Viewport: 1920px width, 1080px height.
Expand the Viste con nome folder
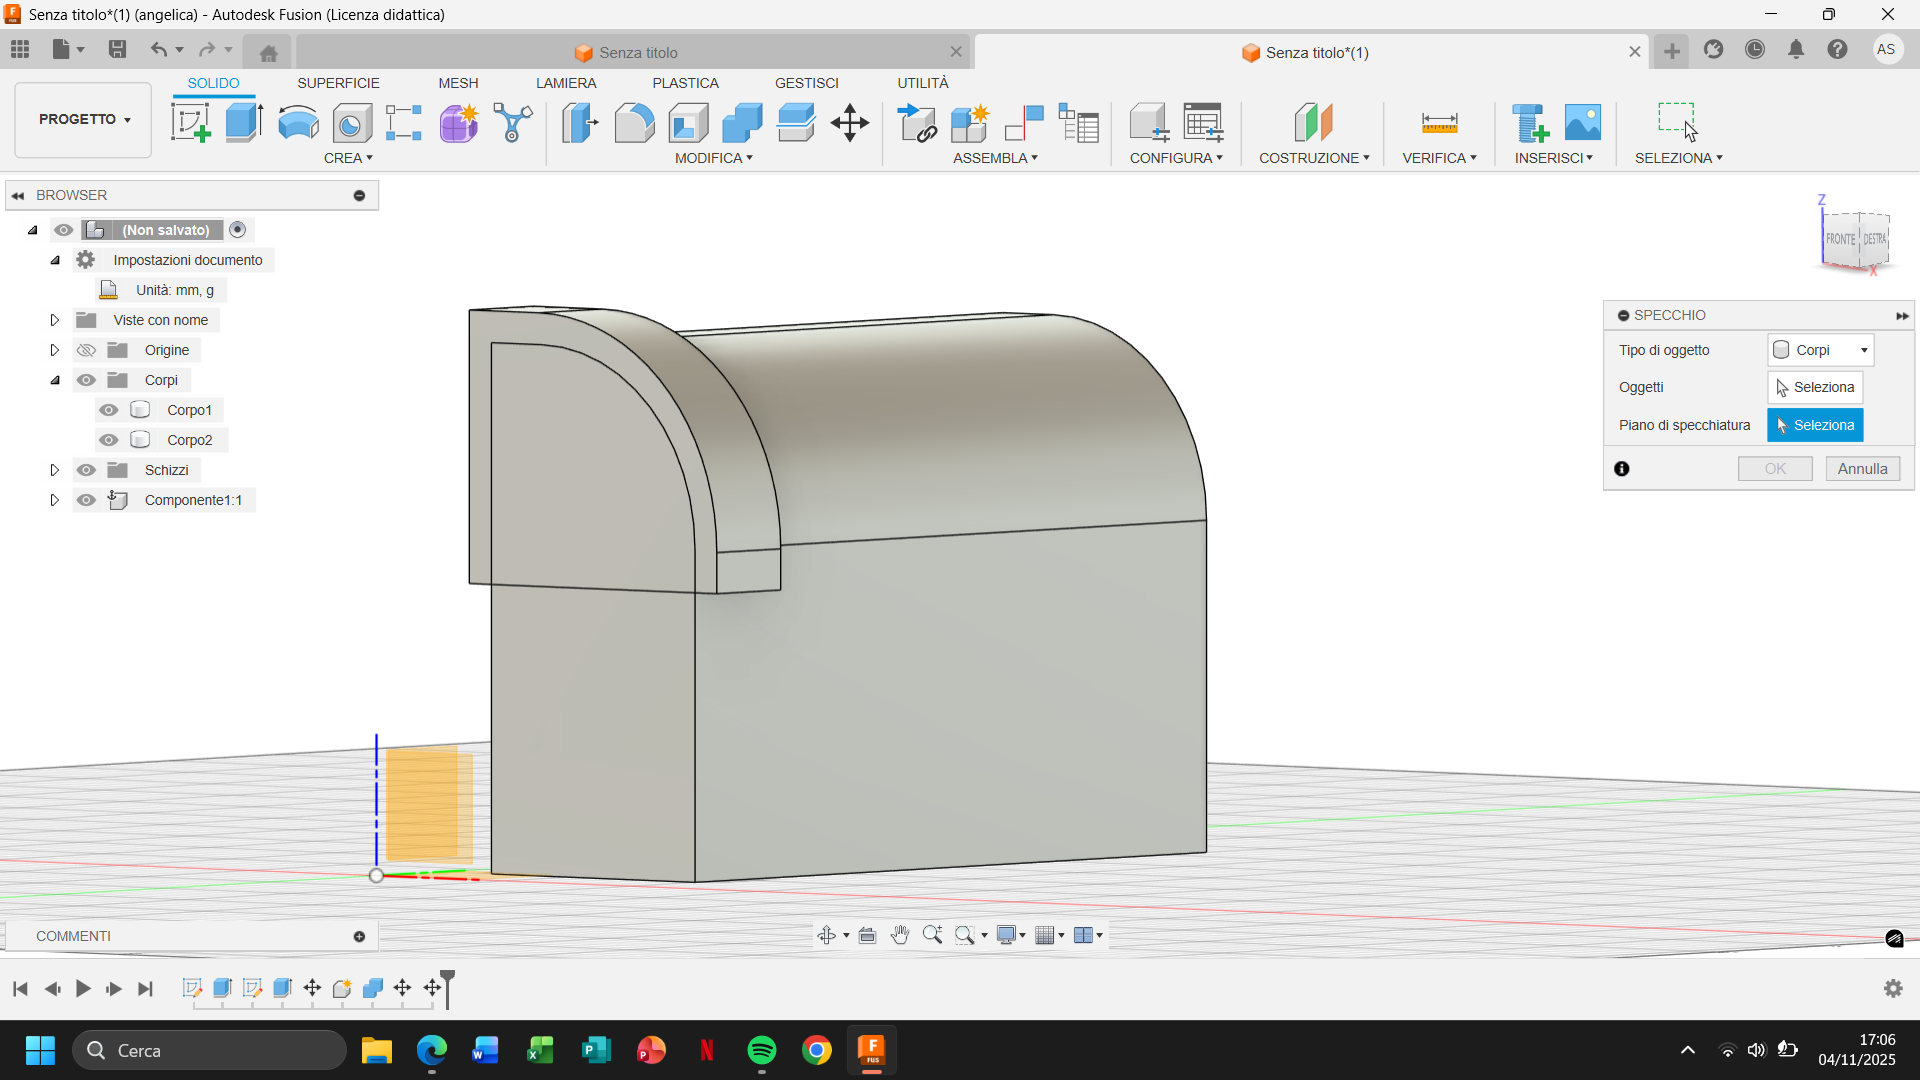click(x=55, y=320)
